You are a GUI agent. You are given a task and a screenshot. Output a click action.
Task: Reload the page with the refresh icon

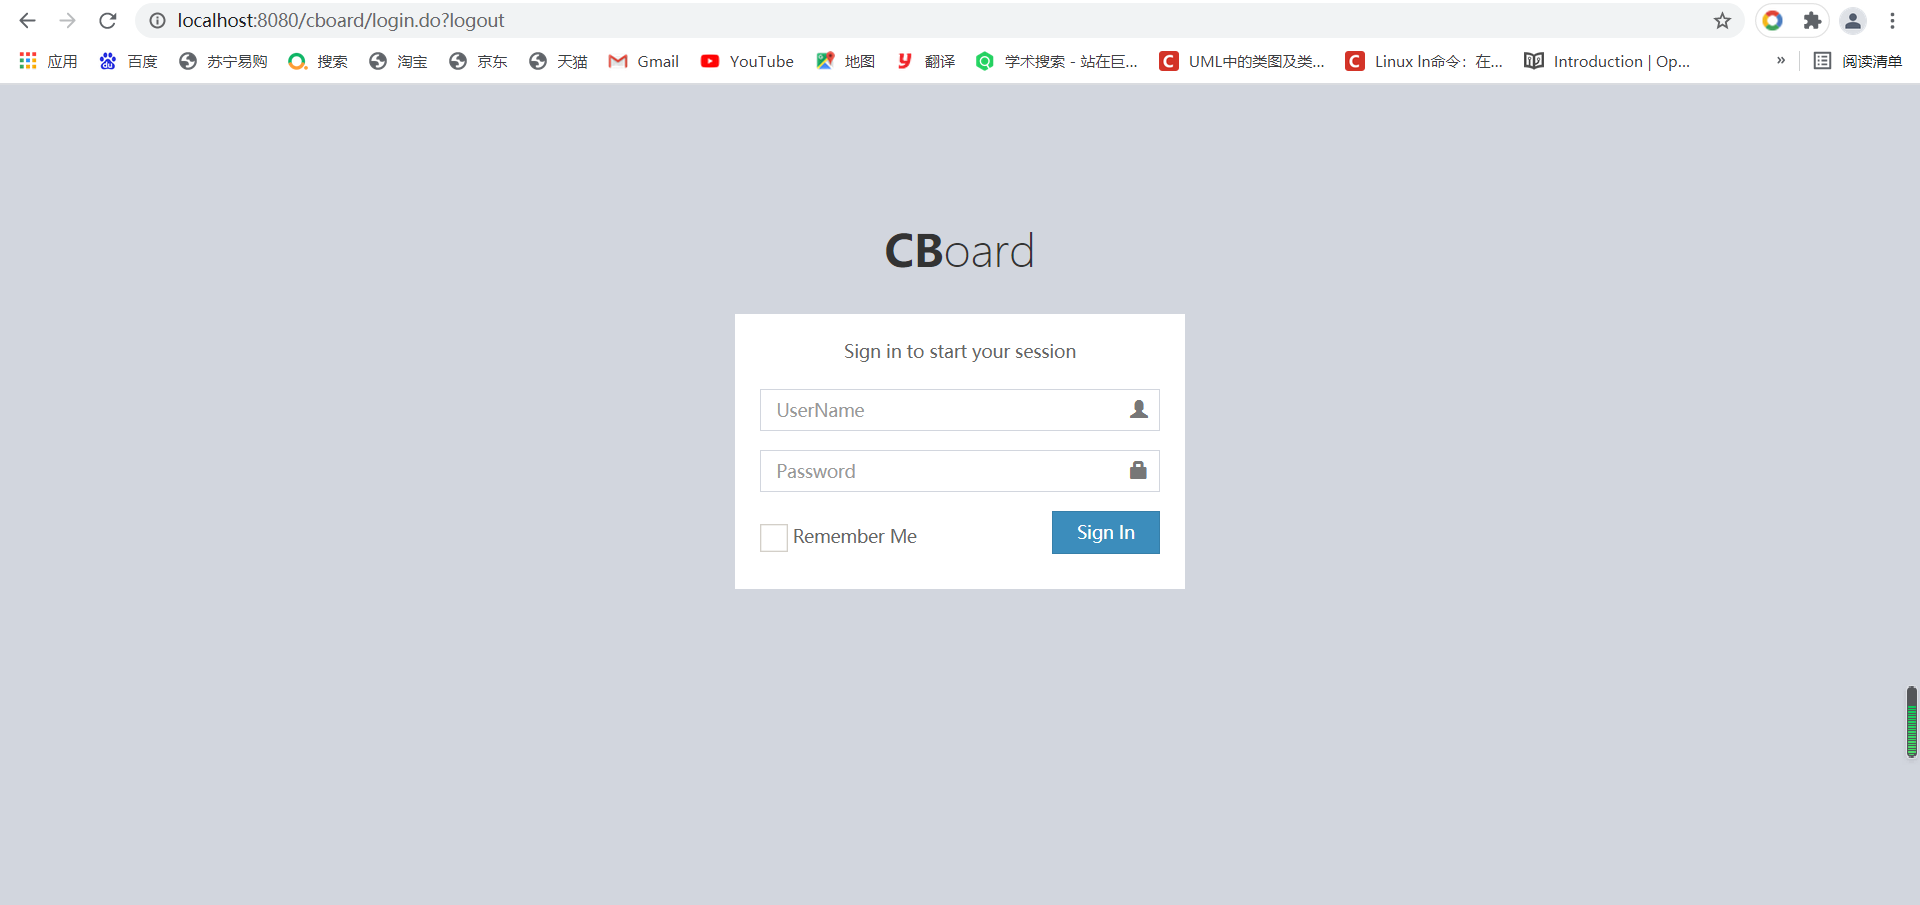108,20
